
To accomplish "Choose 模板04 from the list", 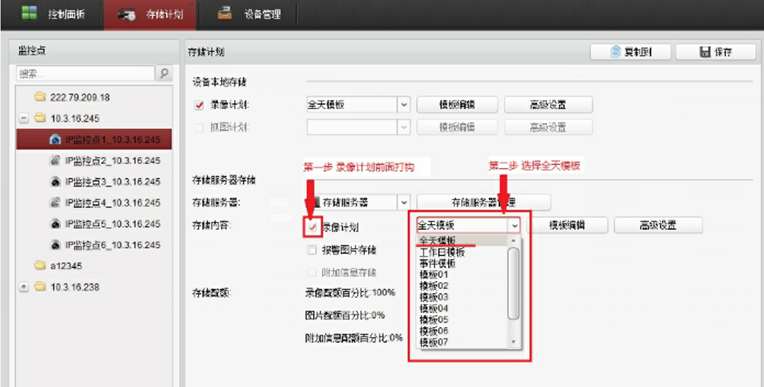I will coord(462,309).
